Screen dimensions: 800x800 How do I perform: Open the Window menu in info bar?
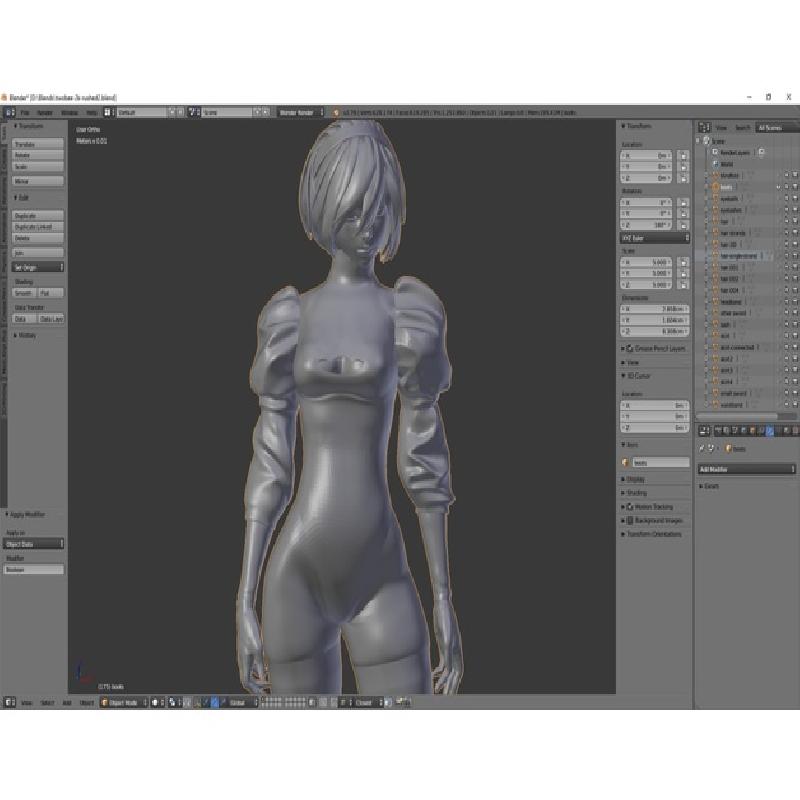click(69, 112)
